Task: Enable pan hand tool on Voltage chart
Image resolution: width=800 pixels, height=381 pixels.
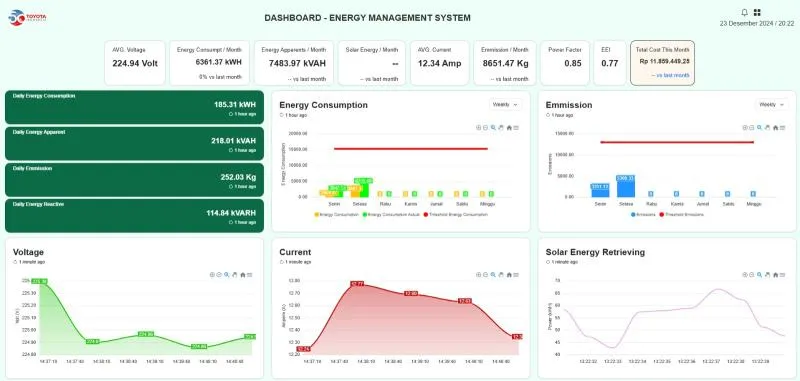Action: point(235,274)
